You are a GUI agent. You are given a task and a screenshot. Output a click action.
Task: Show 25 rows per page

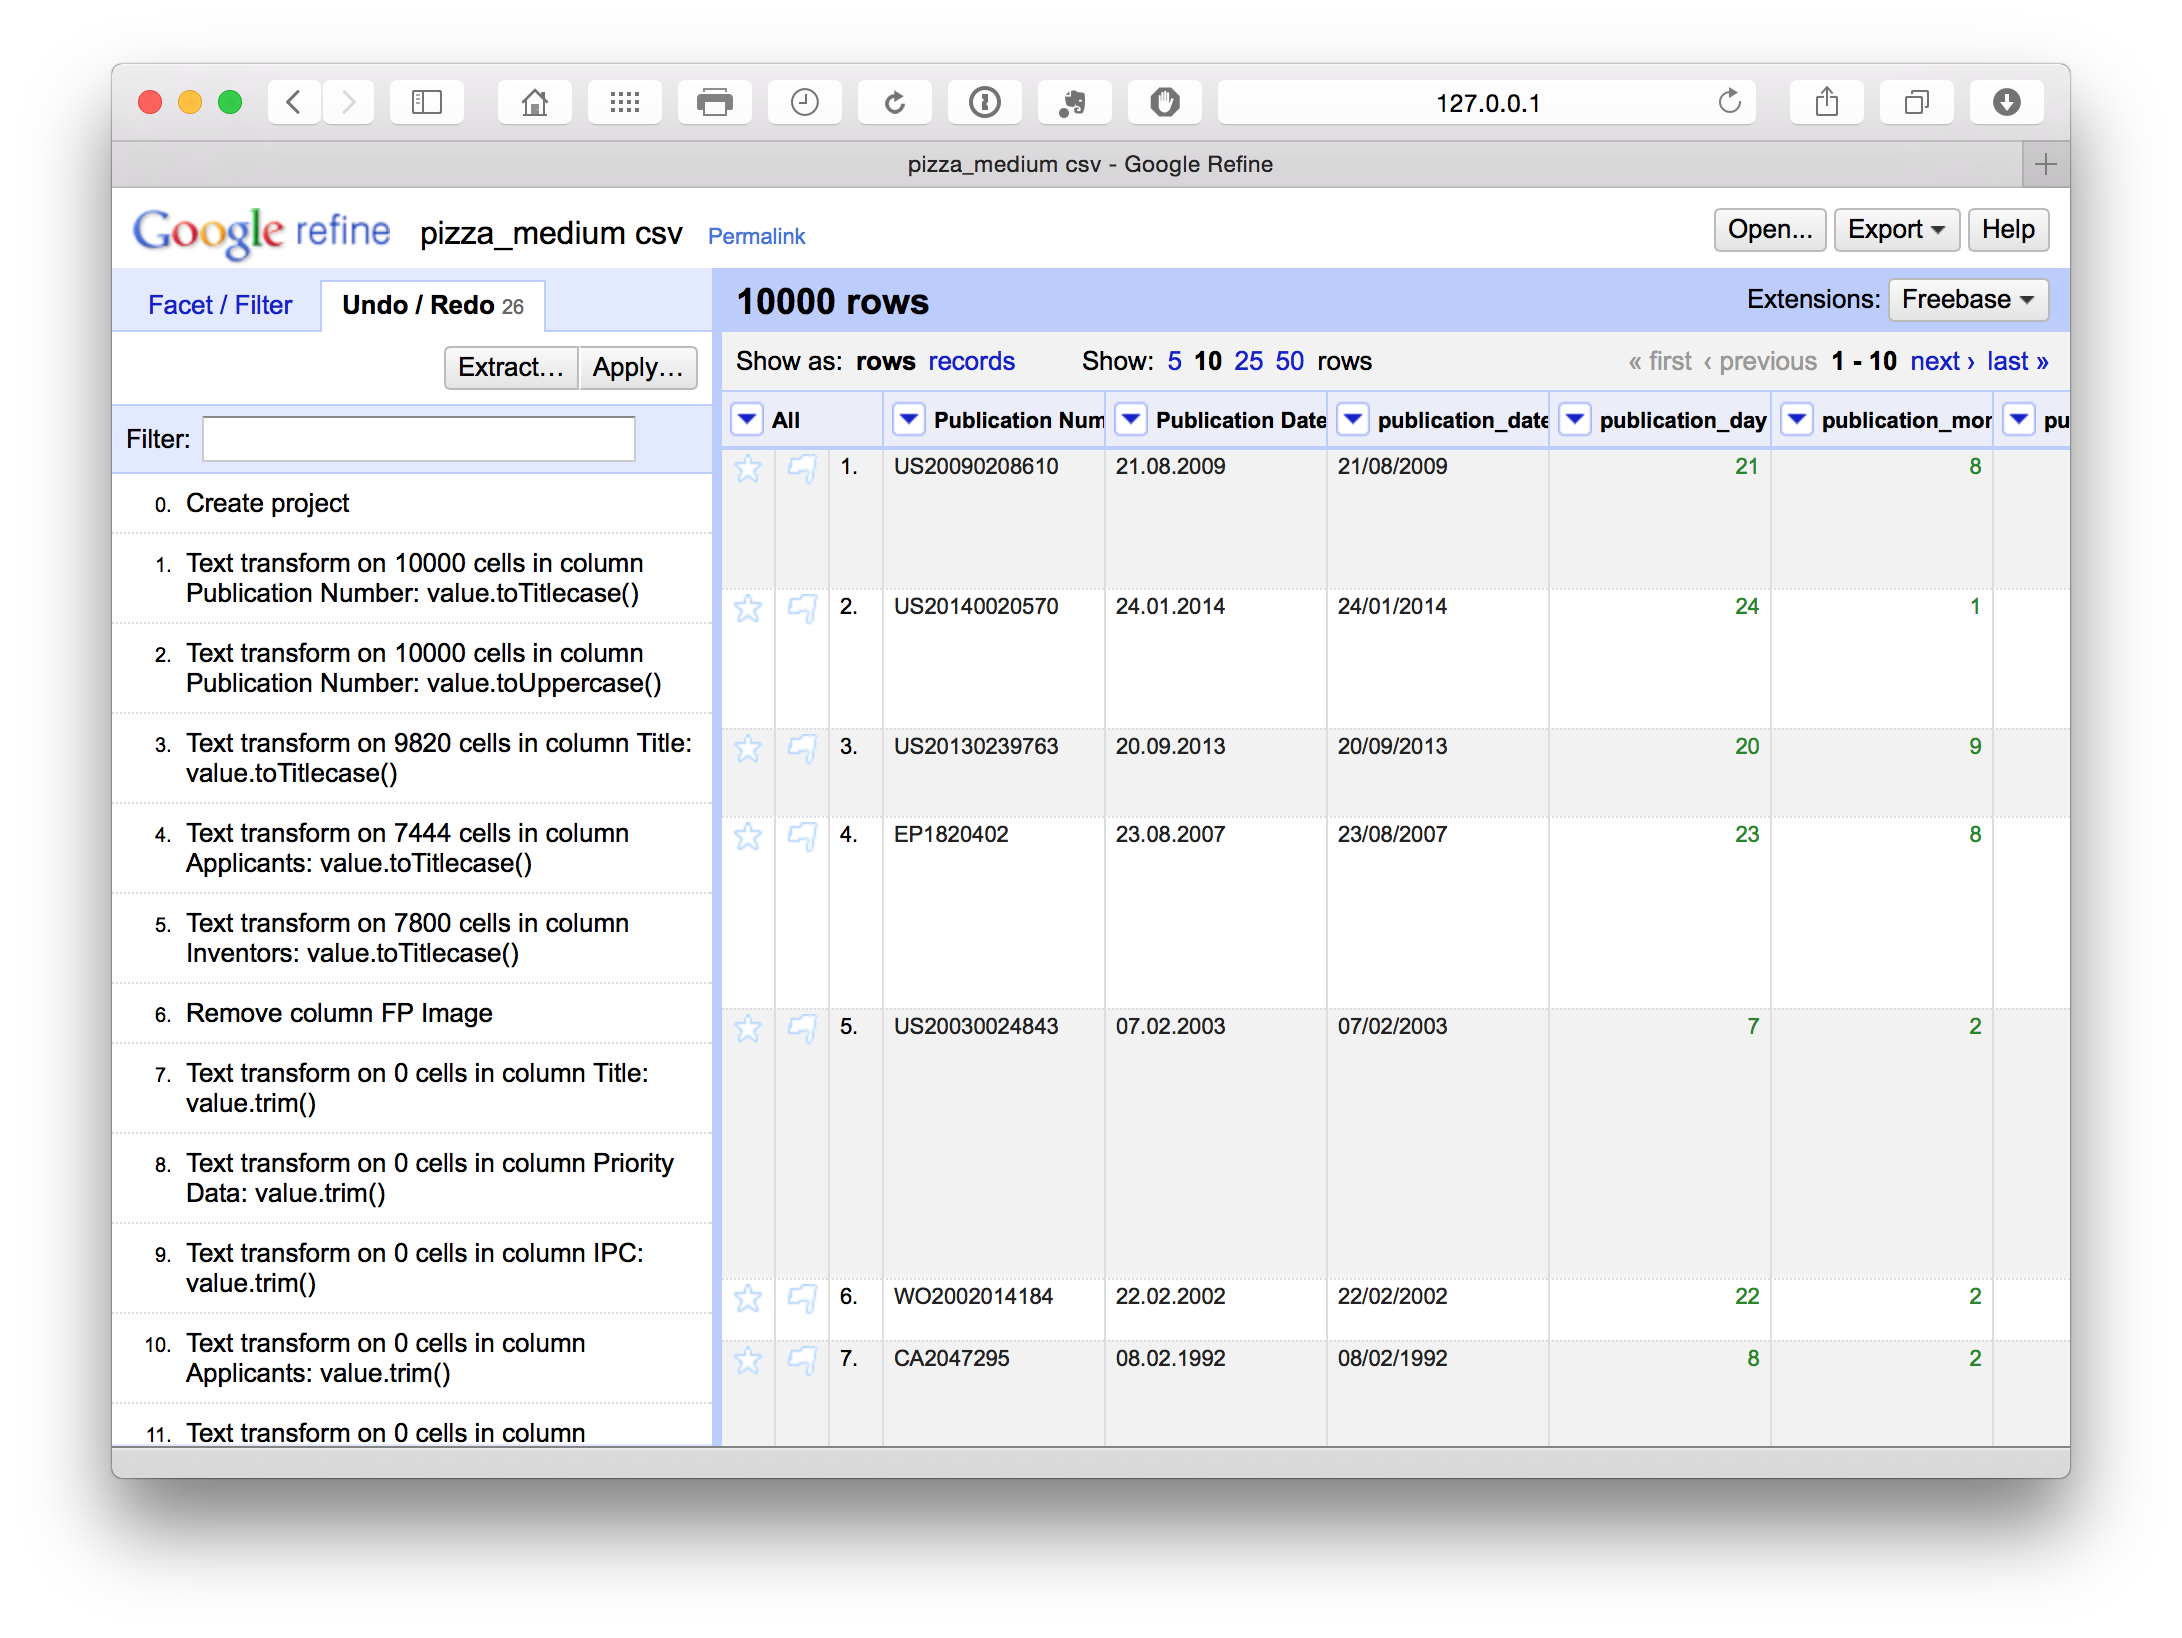coord(1248,361)
